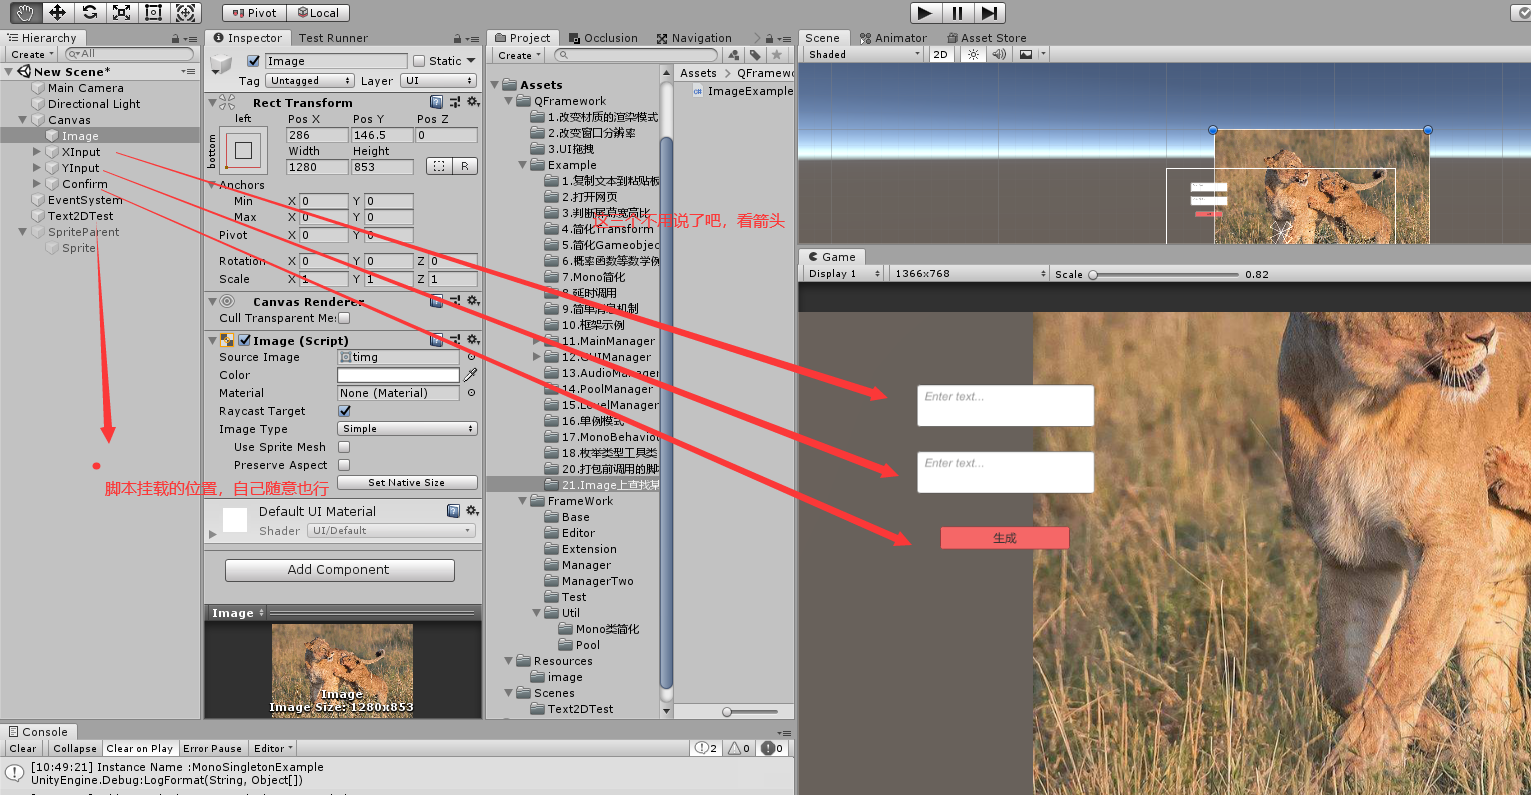1531x795 pixels.
Task: Open Rect Transform help icon
Action: pos(436,102)
